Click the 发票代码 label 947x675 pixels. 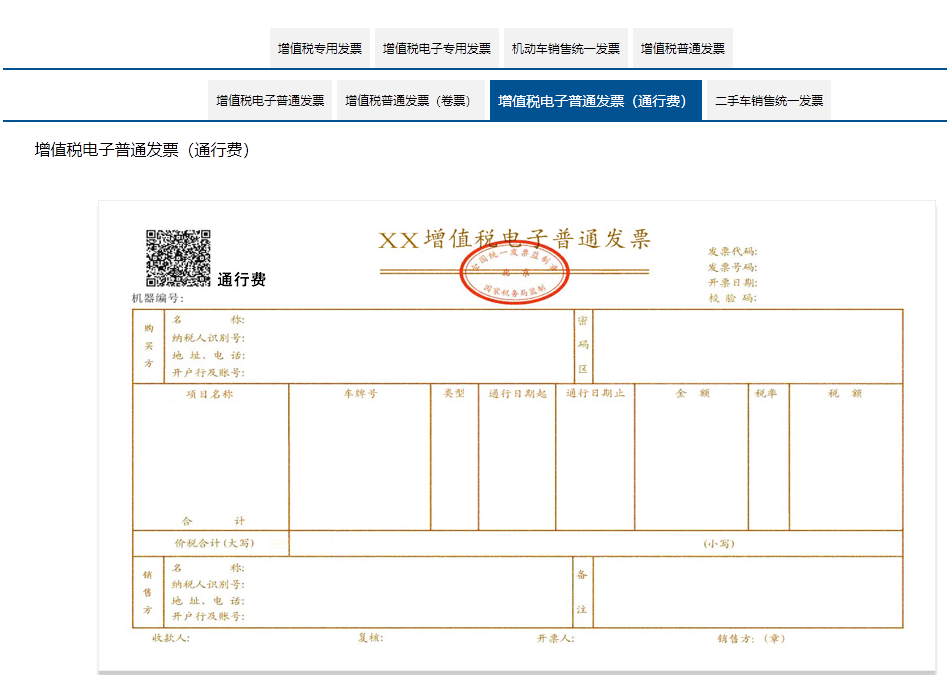coord(733,251)
